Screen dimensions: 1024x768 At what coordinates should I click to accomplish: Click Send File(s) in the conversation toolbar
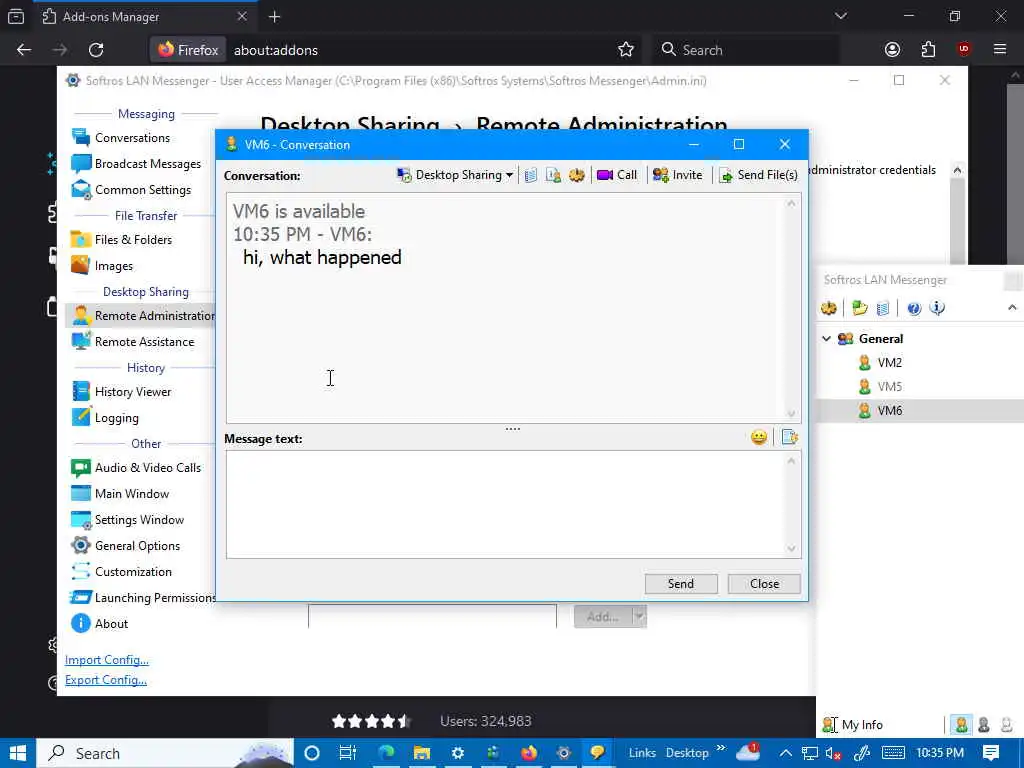click(x=758, y=175)
